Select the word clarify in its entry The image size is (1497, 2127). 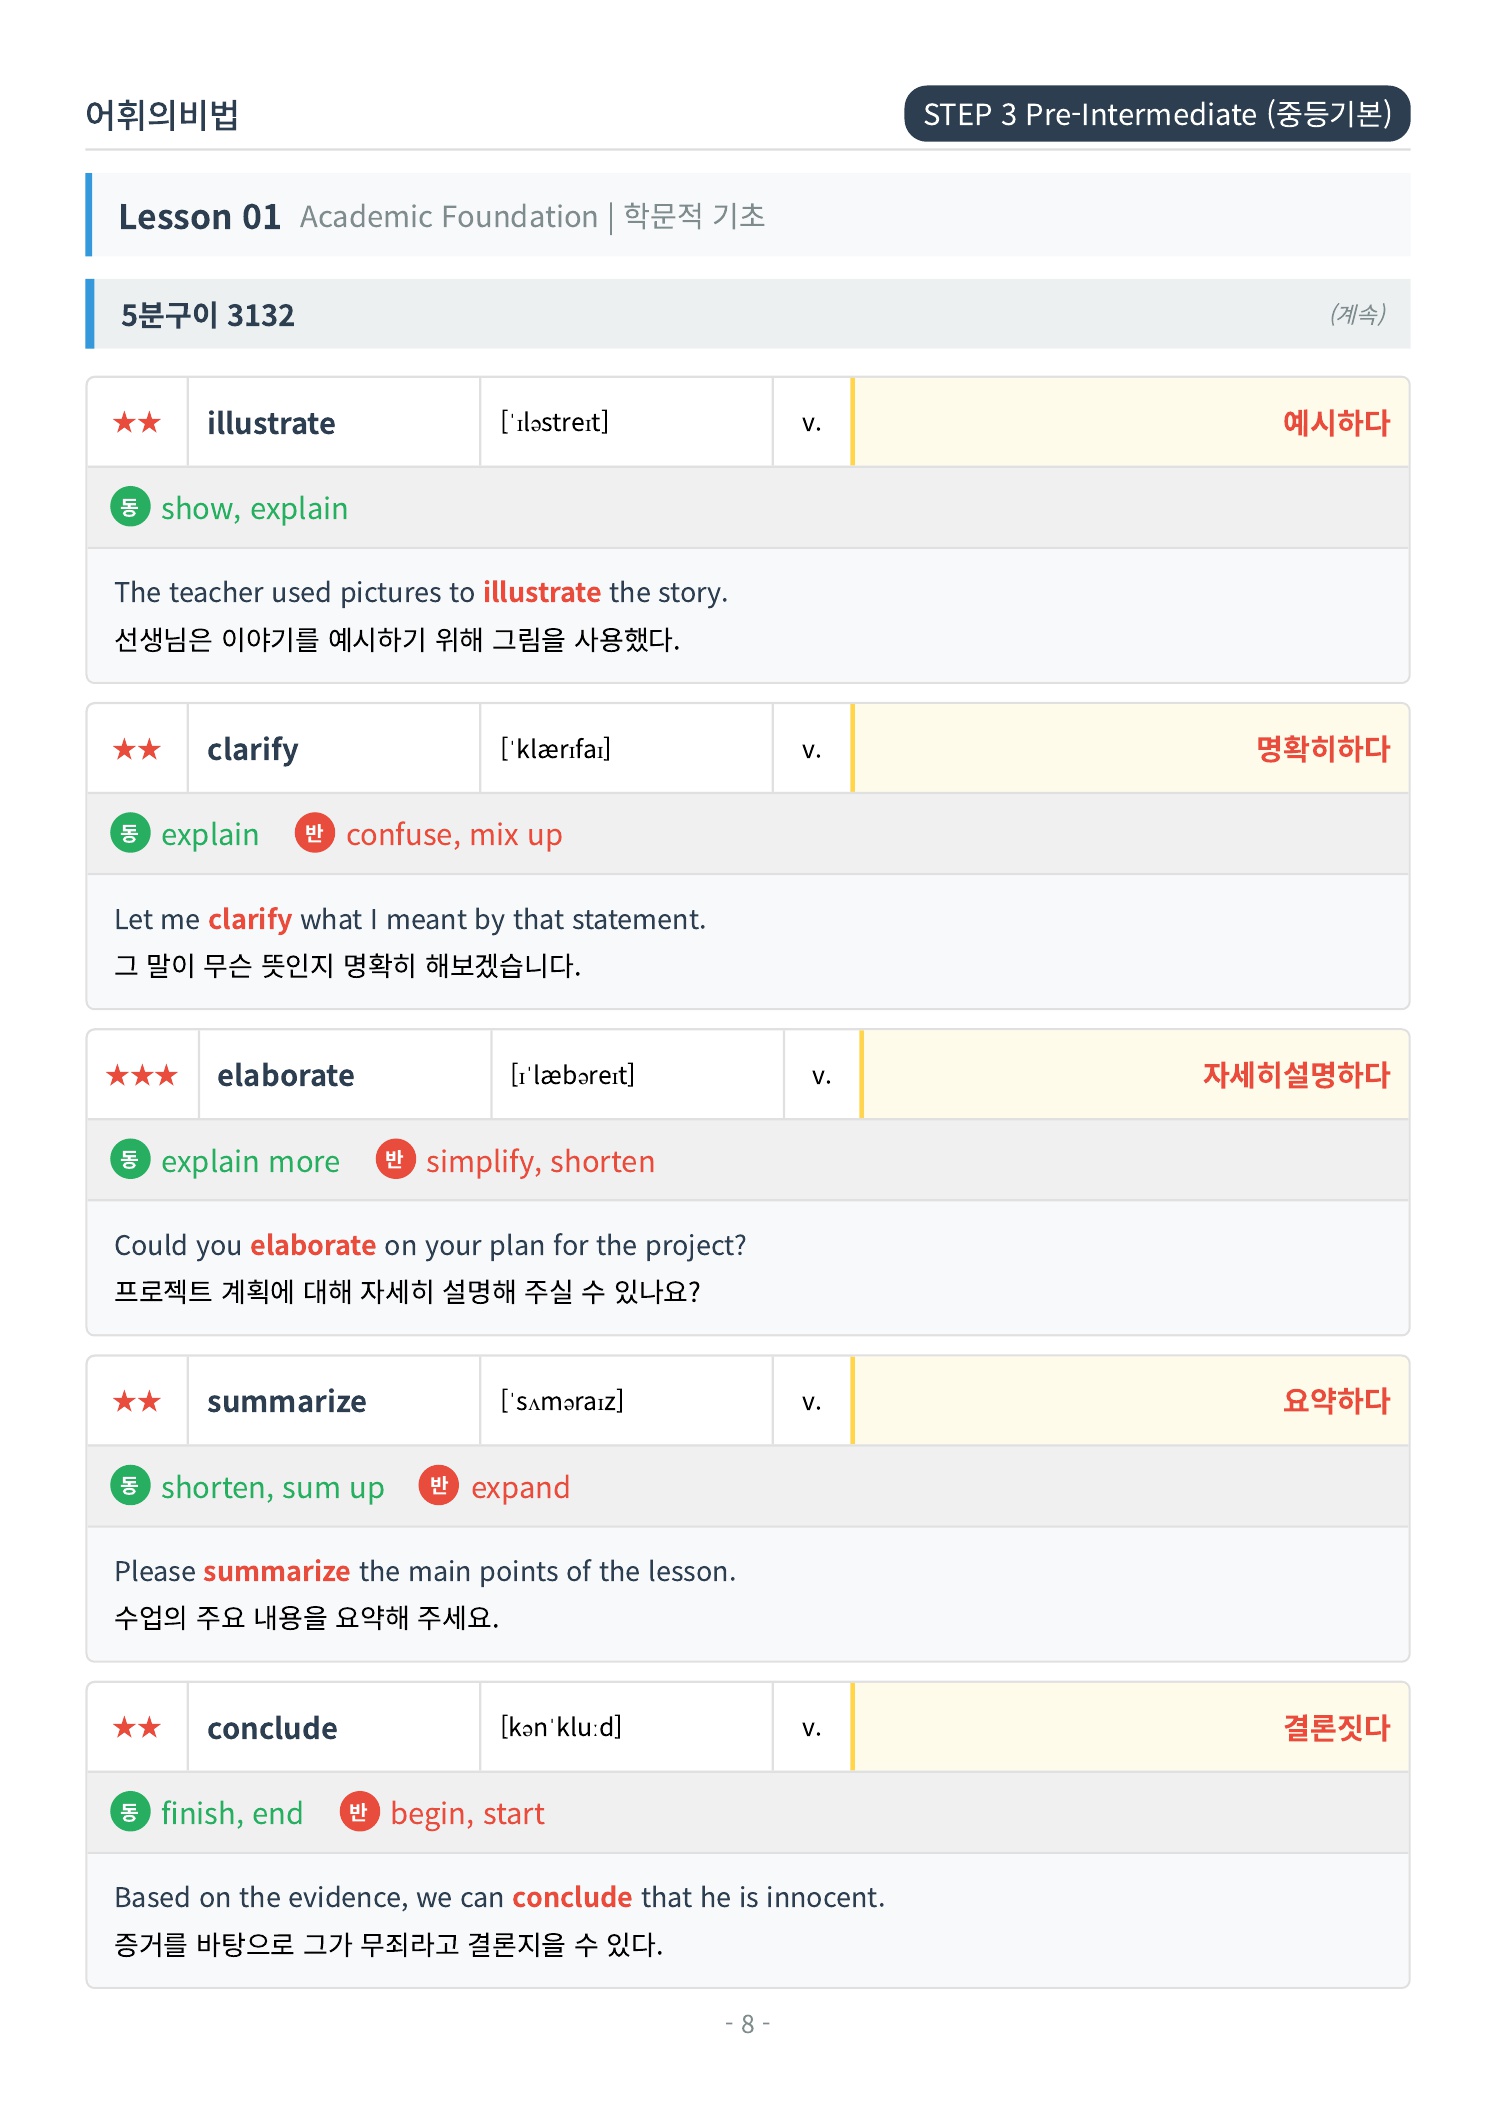[x=253, y=749]
